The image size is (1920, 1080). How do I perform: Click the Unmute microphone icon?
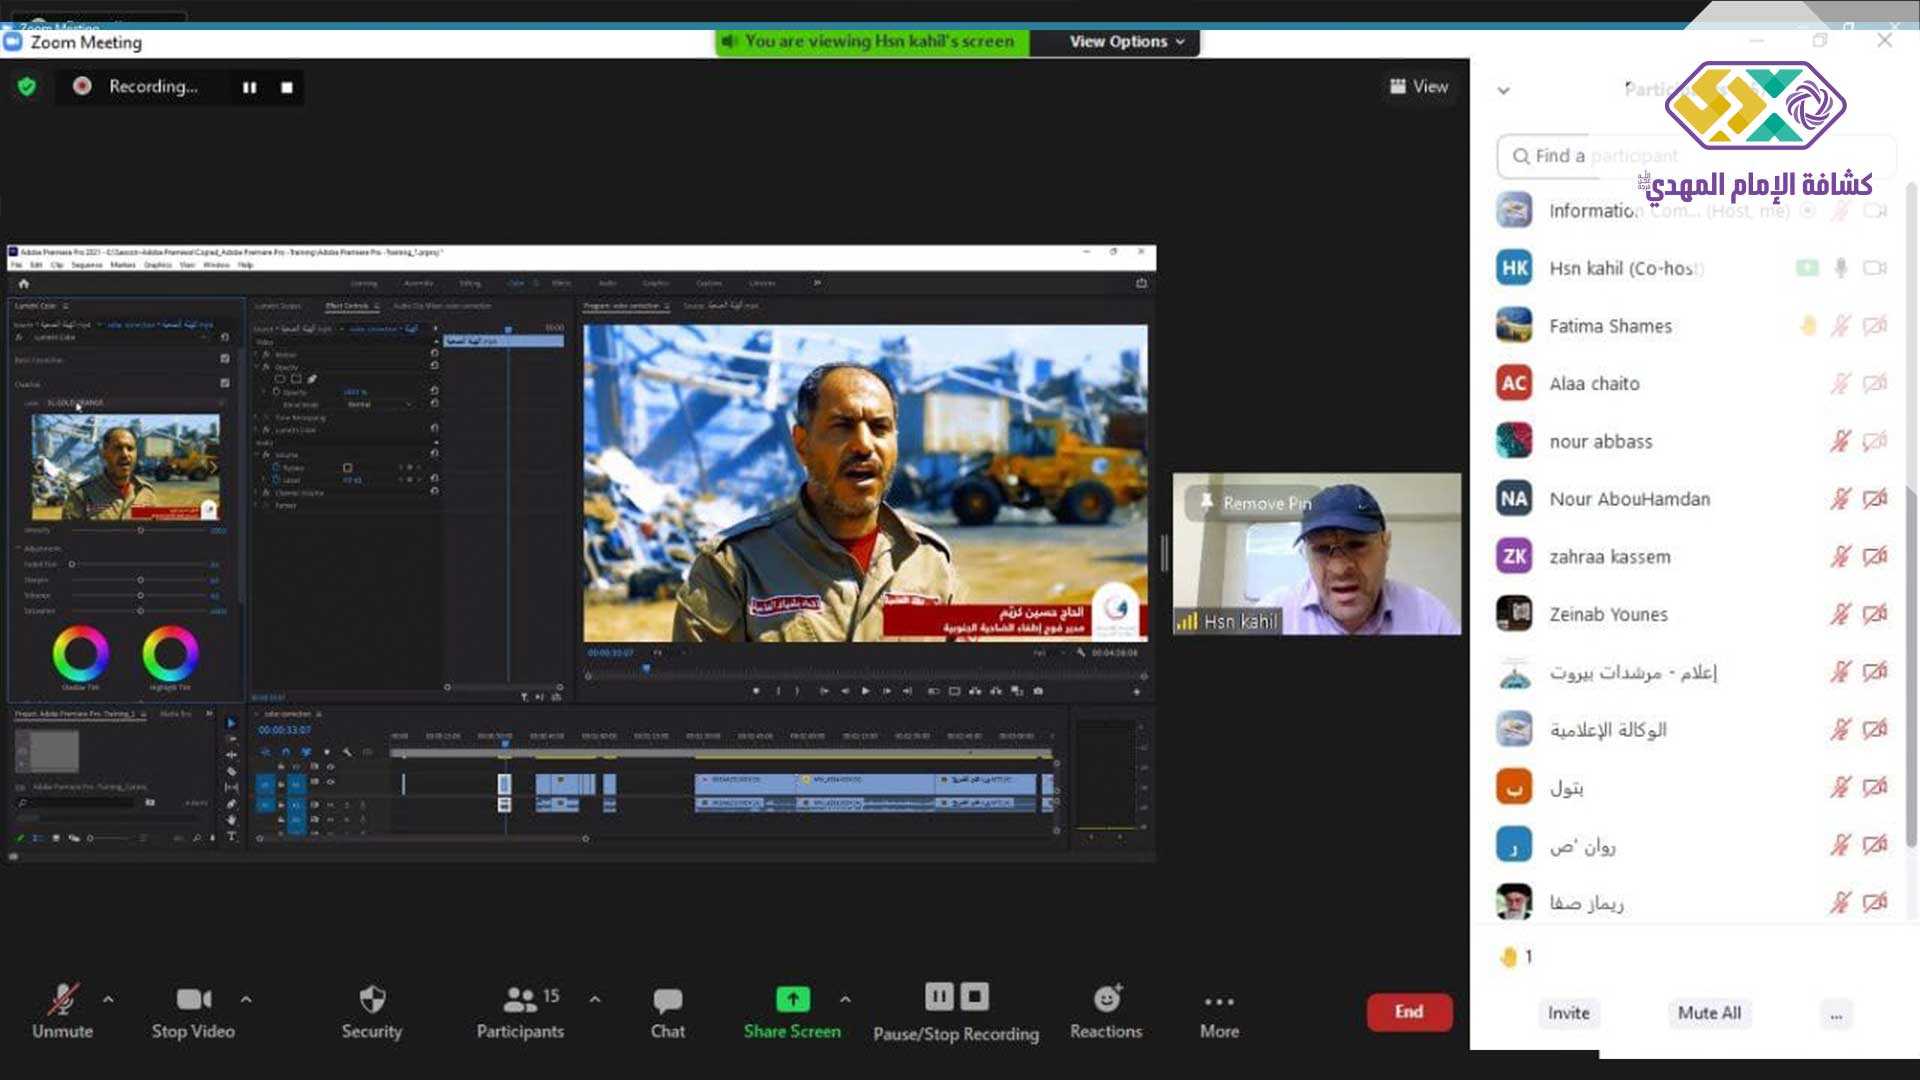tap(62, 999)
